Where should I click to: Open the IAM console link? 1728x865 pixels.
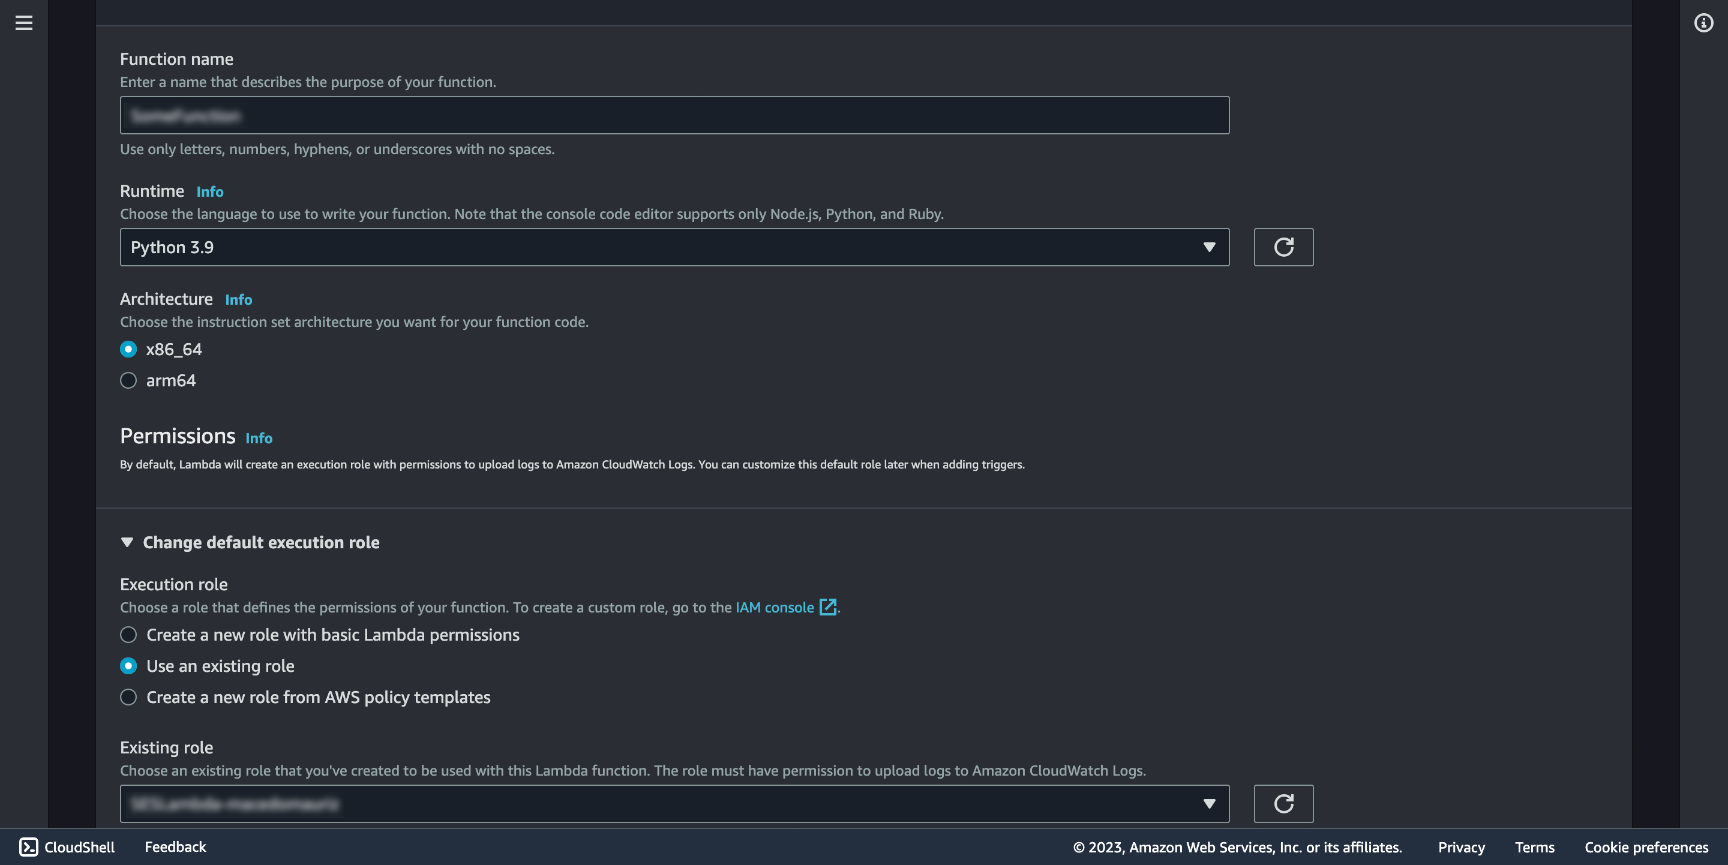point(775,607)
